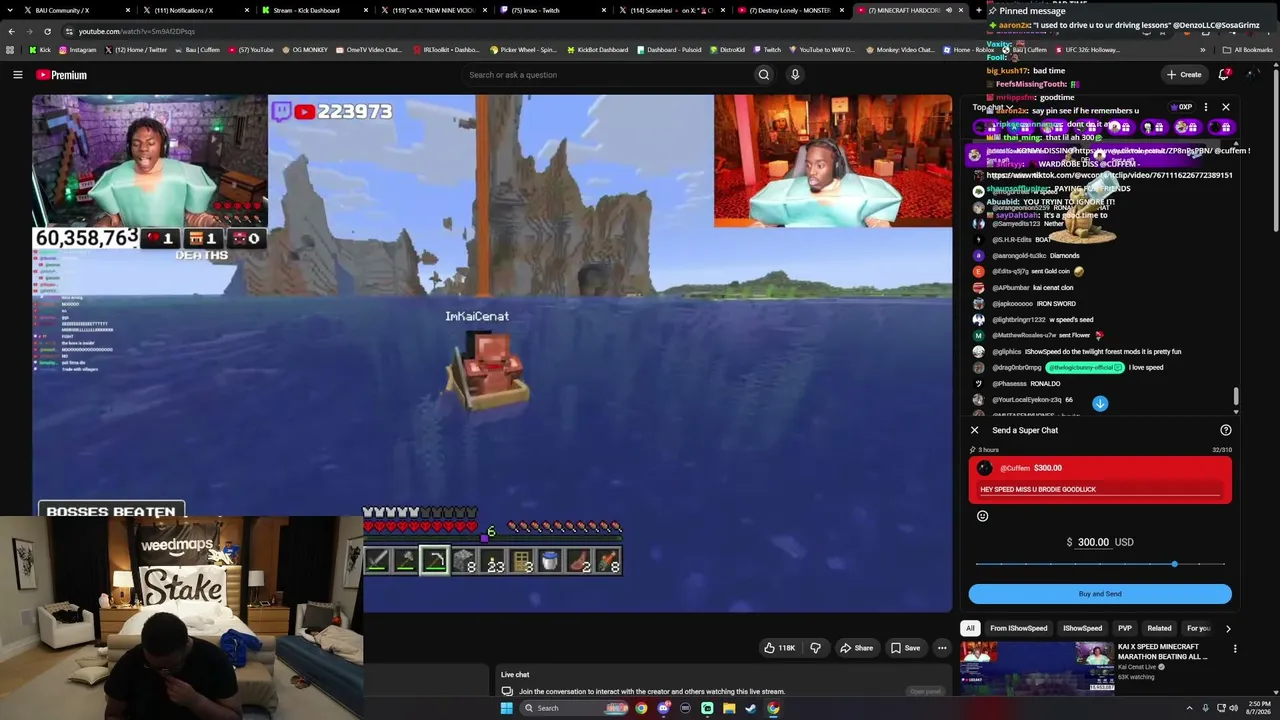This screenshot has height=720, width=1280.
Task: Open the Chrome apps grid shortcut
Action: click(x=11, y=50)
